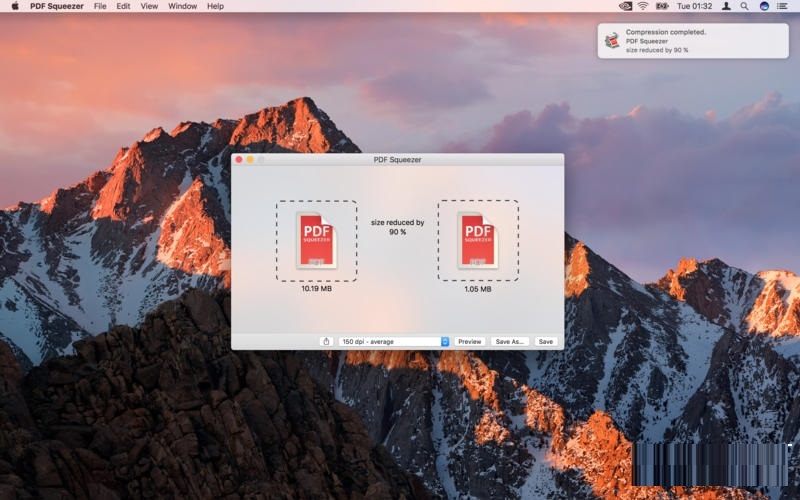
Task: Click the Compression completed notification
Action: tap(693, 41)
